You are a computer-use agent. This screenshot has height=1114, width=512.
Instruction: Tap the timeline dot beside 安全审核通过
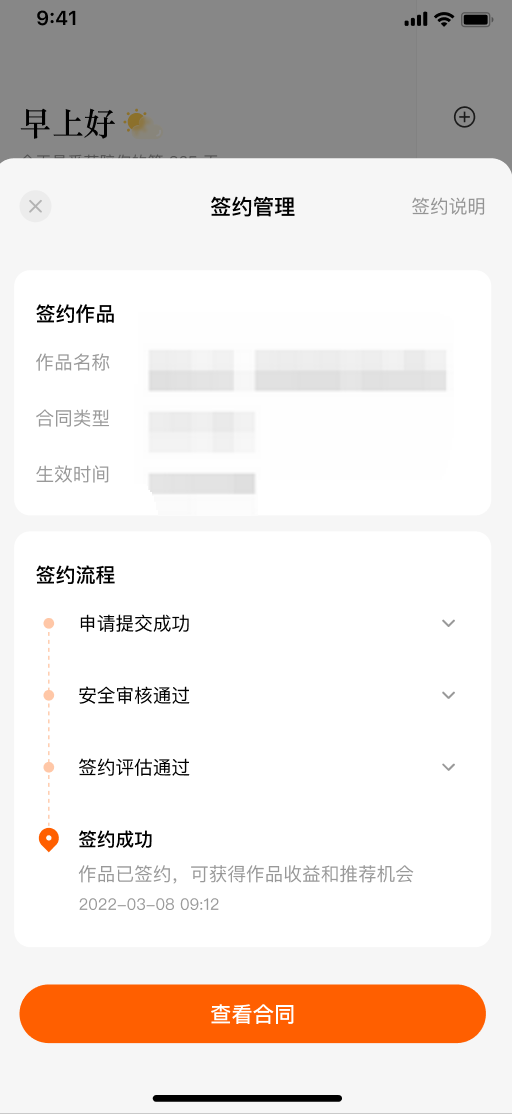coord(49,695)
